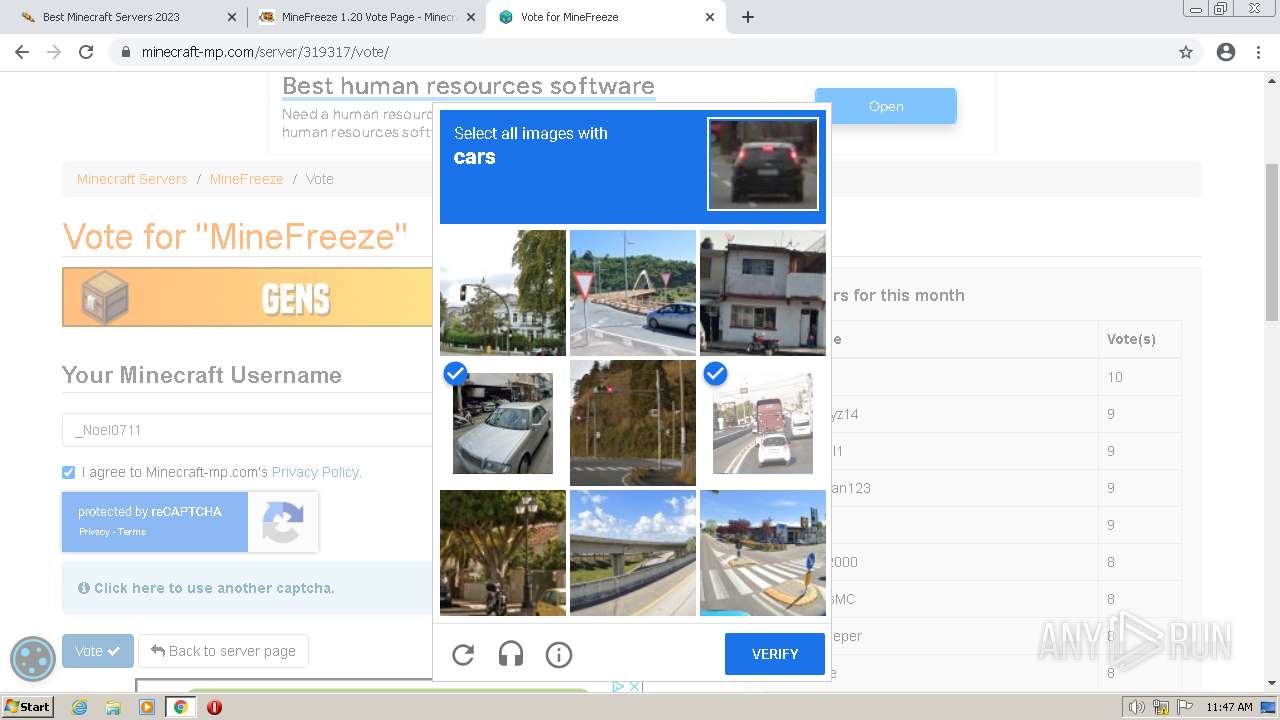Click the address bar URL
Viewport: 1280px width, 720px height.
click(x=265, y=52)
